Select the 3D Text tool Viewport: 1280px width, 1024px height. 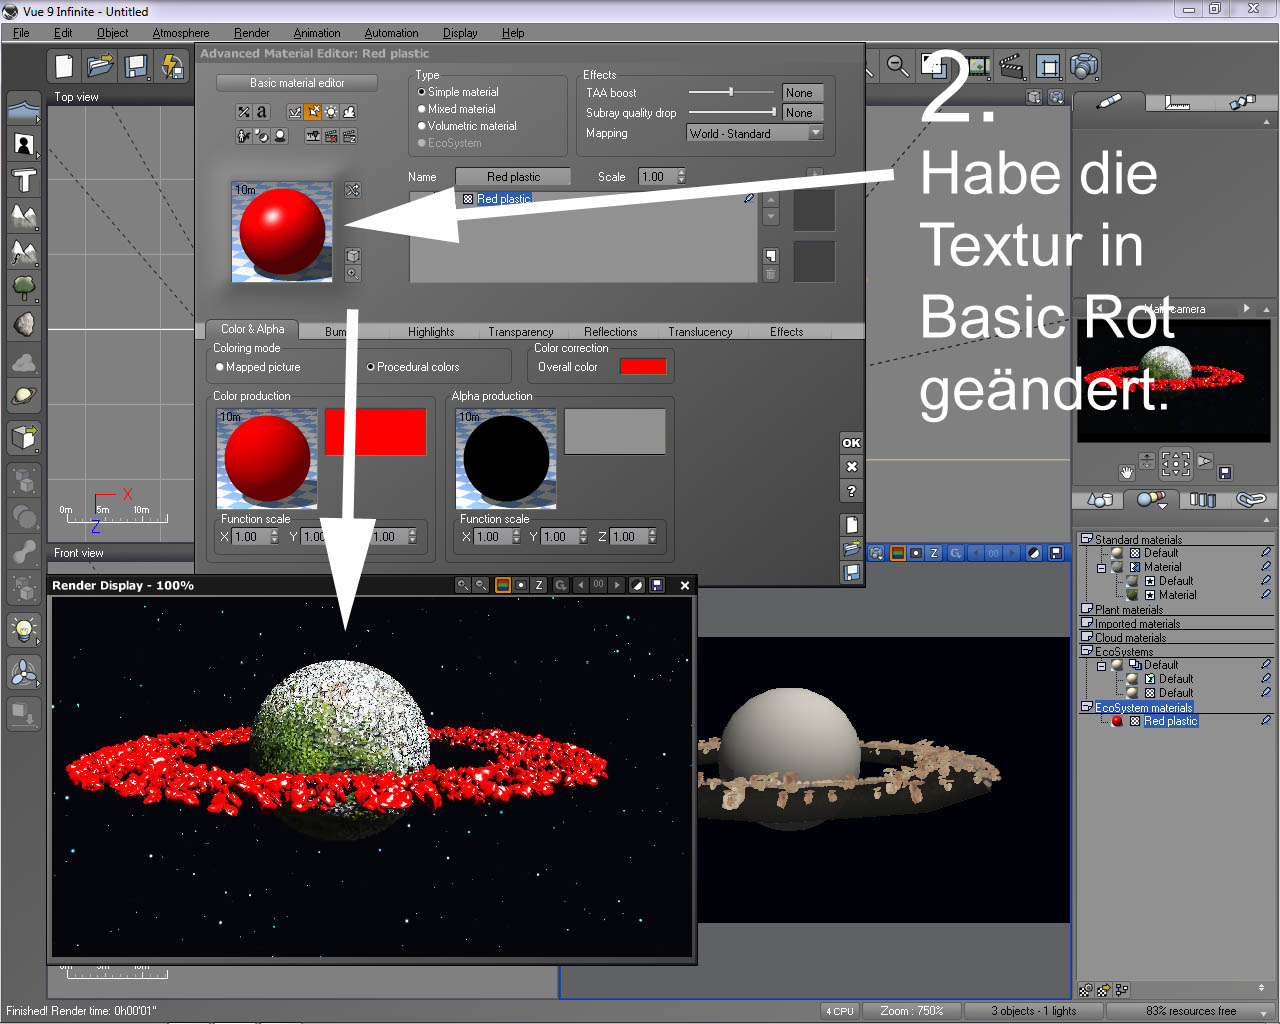[x=24, y=181]
